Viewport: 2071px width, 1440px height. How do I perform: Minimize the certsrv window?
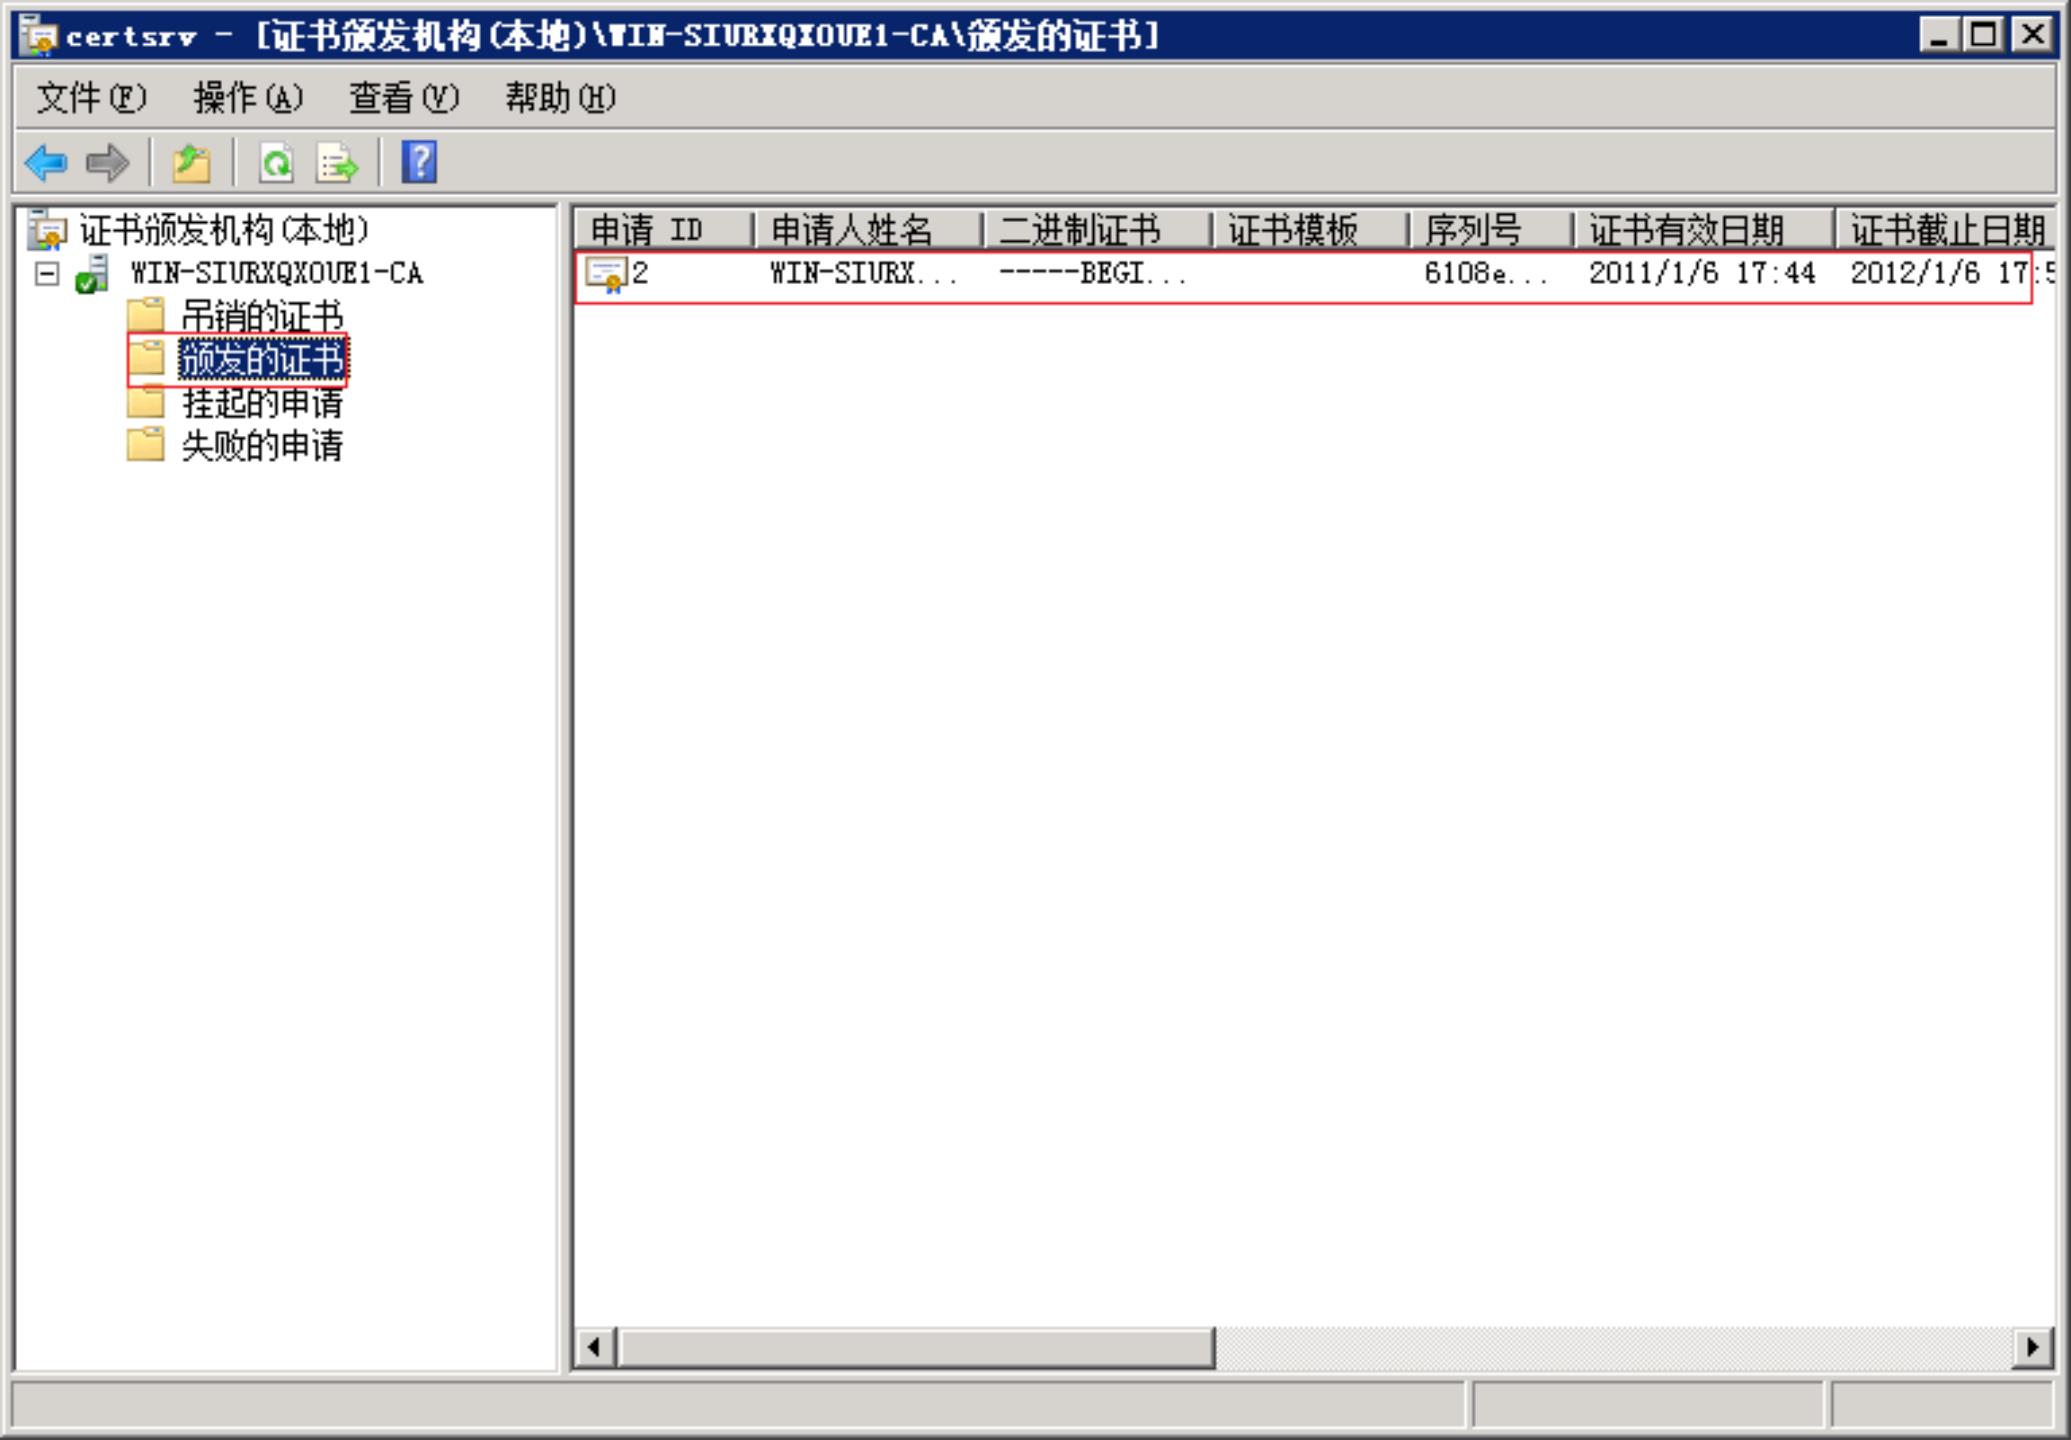pyautogui.click(x=1939, y=35)
